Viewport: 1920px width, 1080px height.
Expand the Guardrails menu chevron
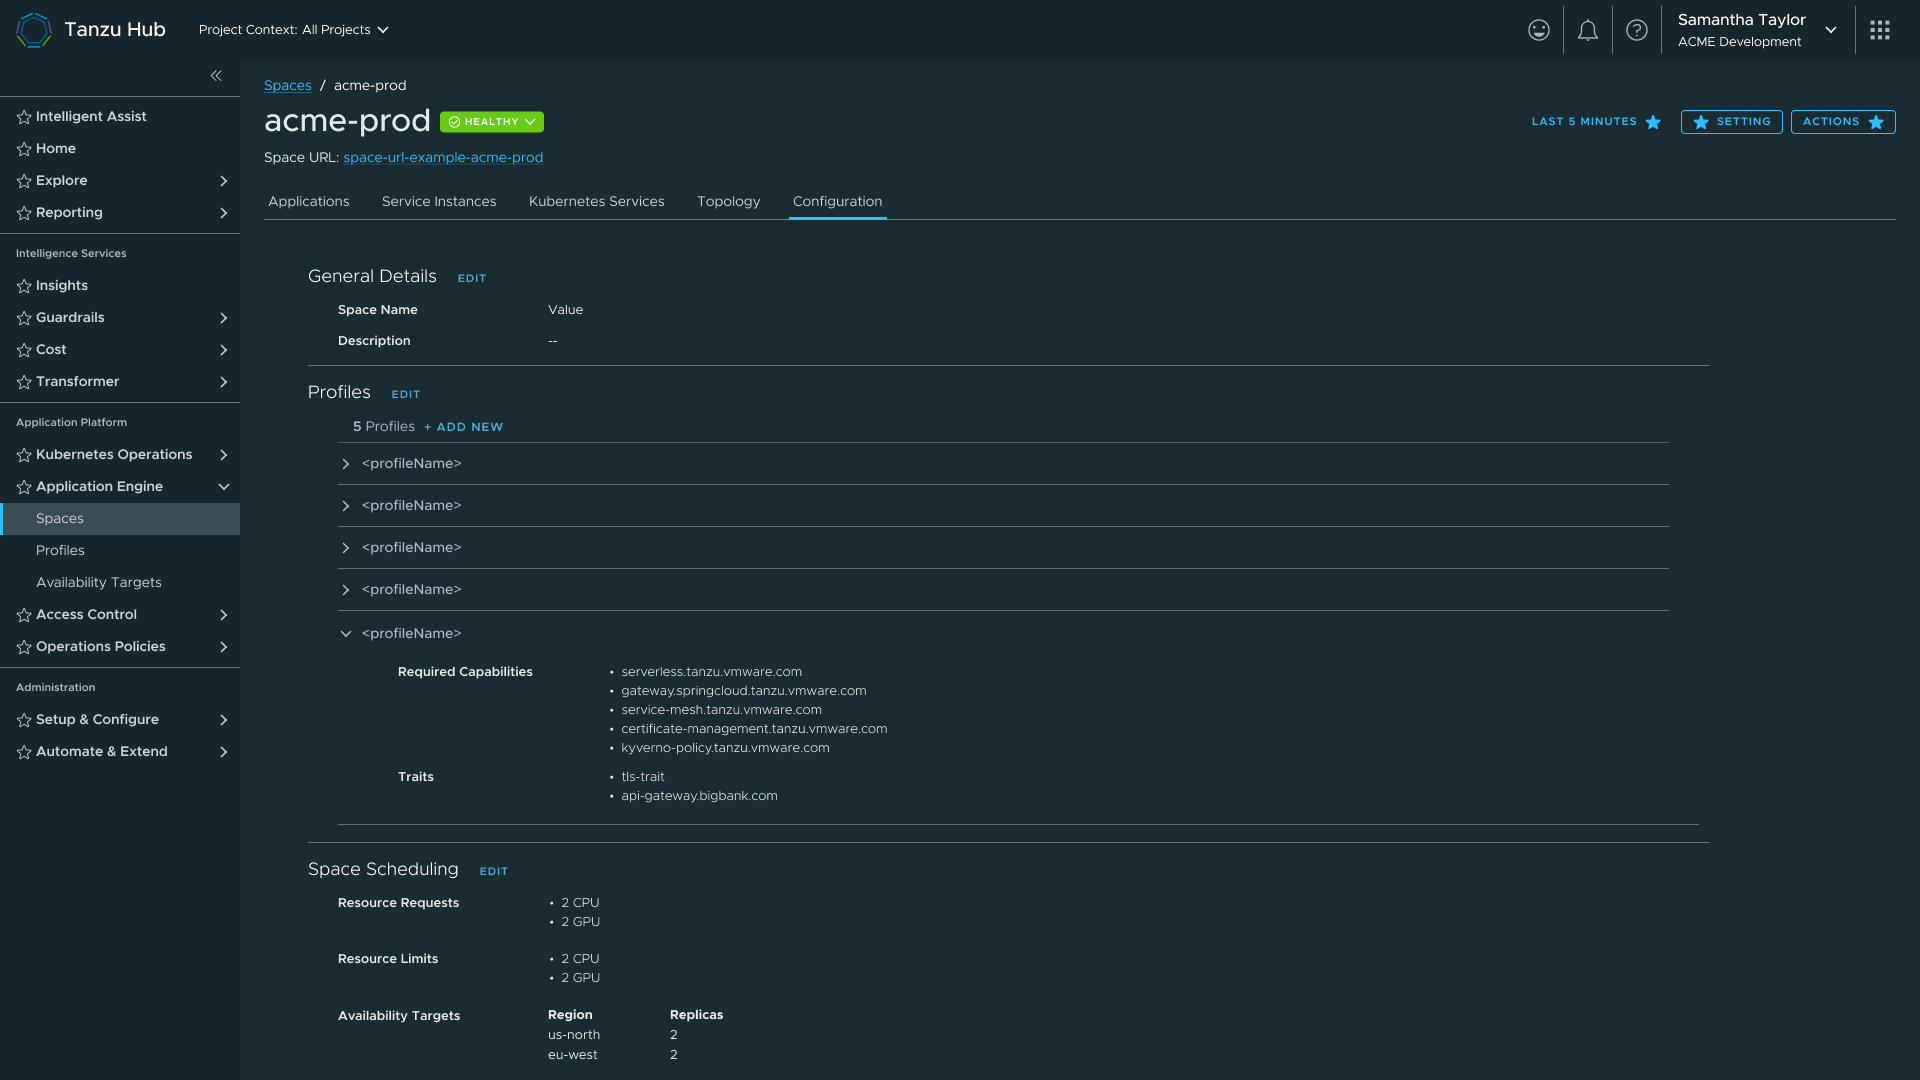[224, 318]
